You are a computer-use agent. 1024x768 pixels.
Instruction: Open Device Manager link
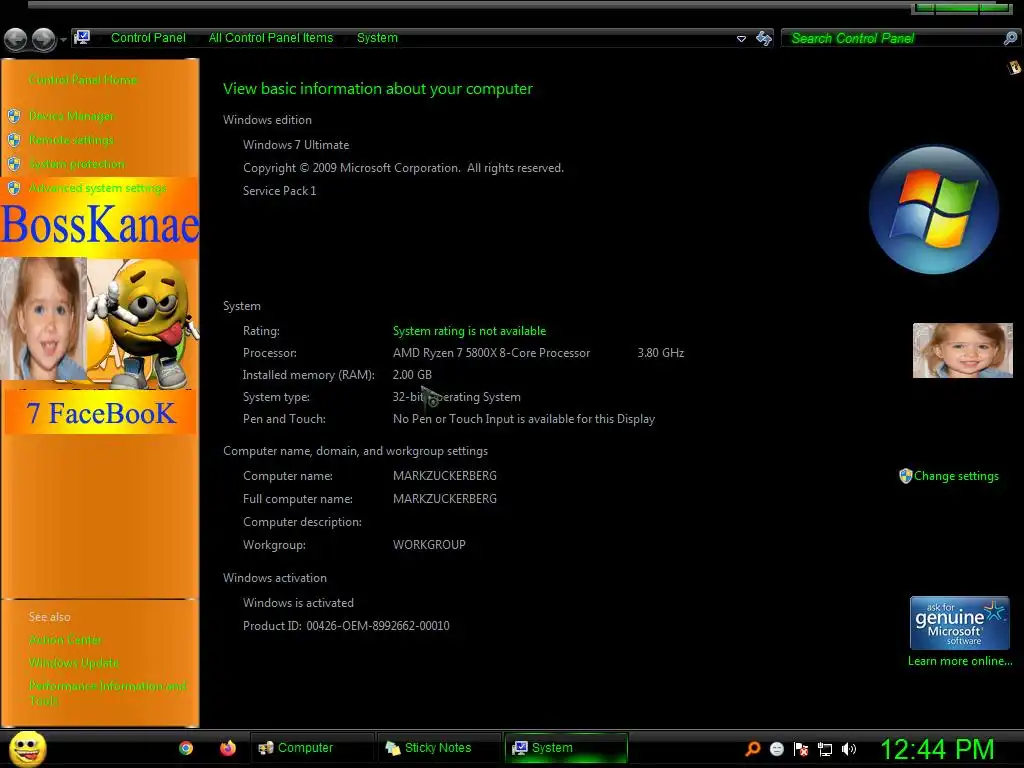71,116
